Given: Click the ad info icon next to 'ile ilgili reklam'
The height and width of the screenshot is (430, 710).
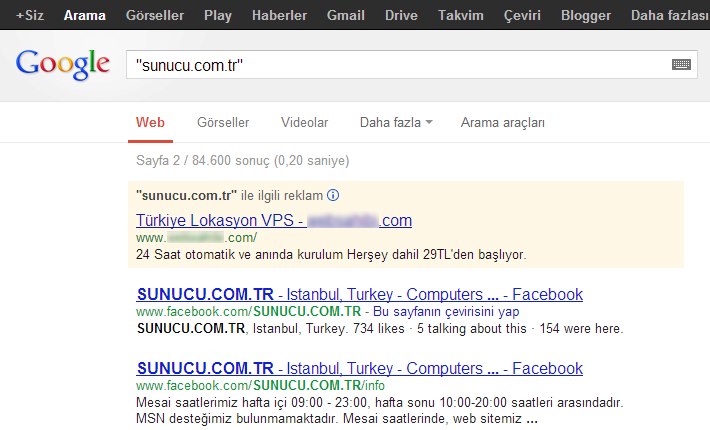Looking at the screenshot, I should (x=333, y=195).
